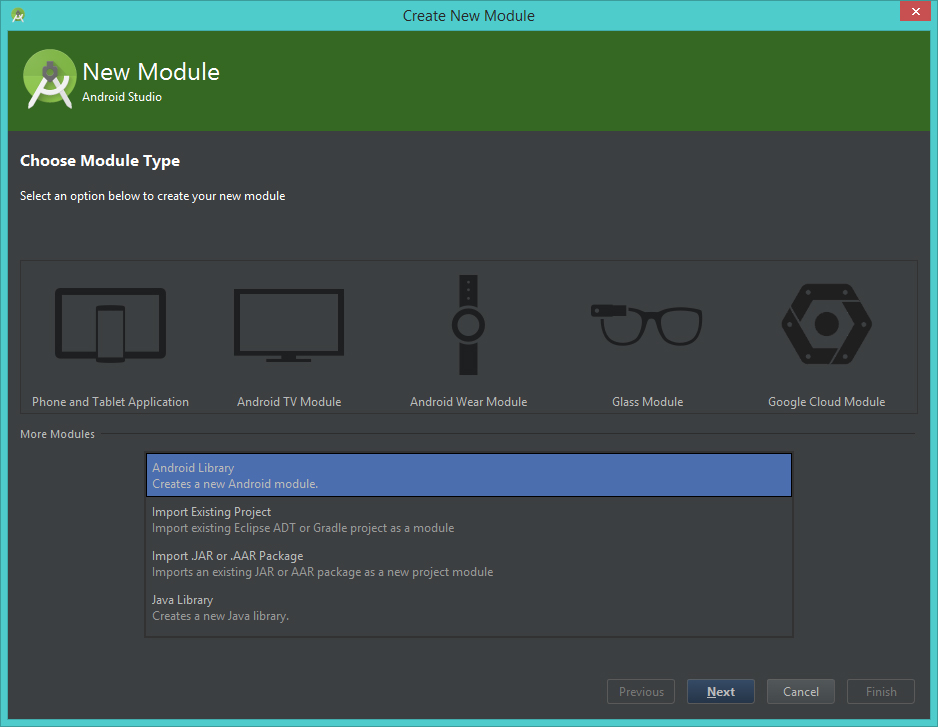The height and width of the screenshot is (727, 938).
Task: Click the Previous navigation button
Action: [640, 691]
